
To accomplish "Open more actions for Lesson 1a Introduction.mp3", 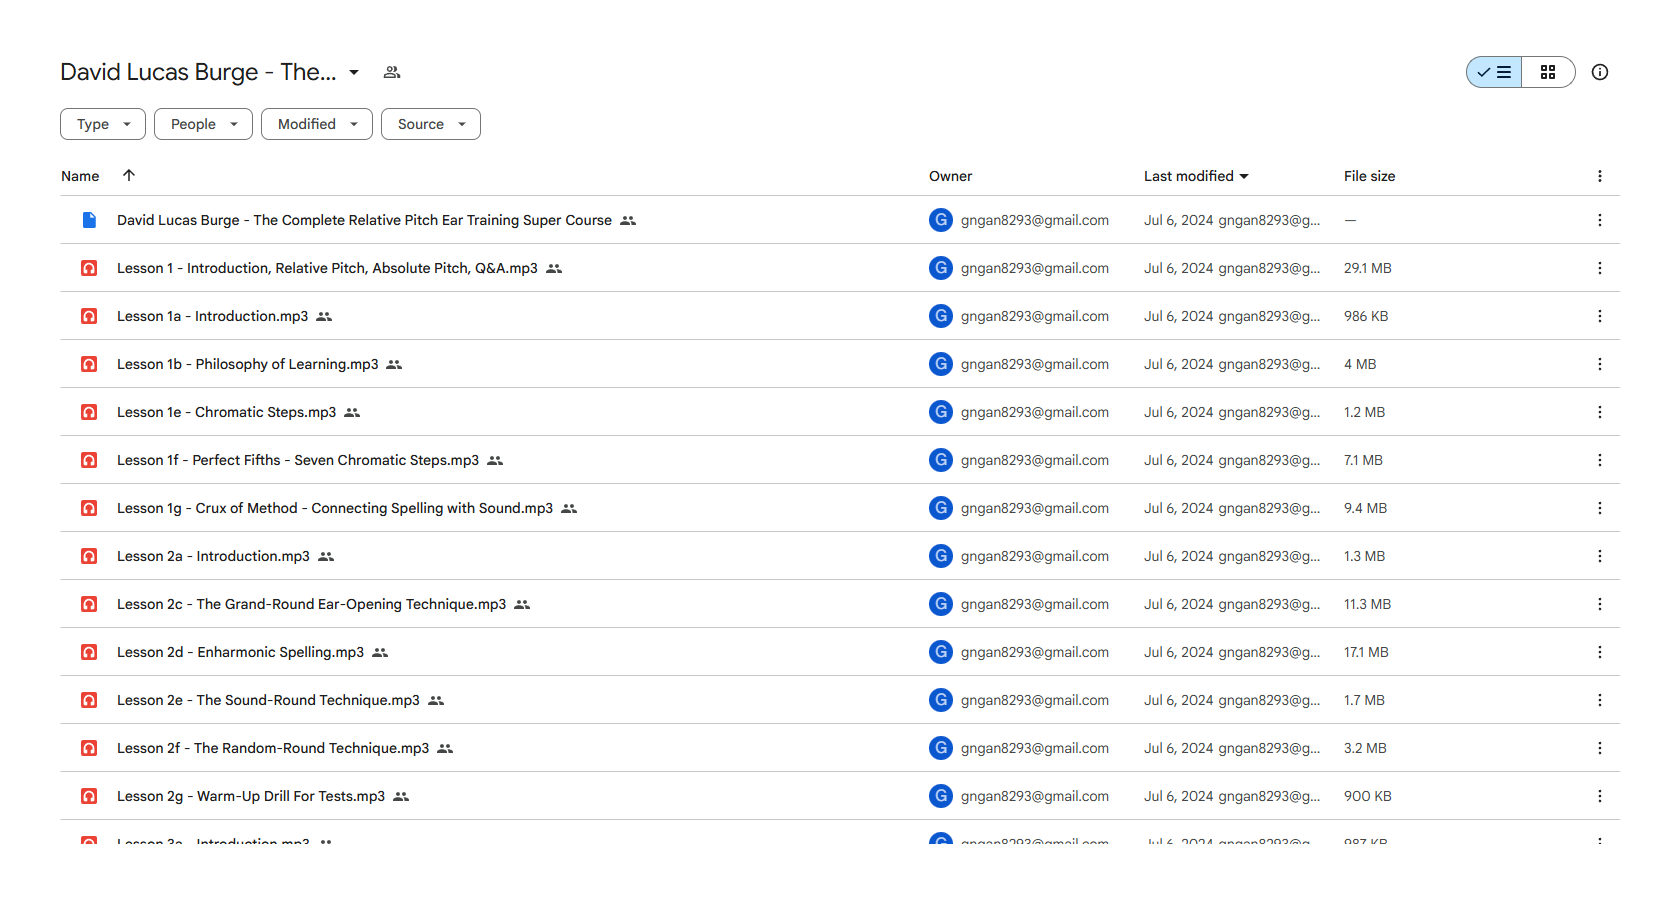I will click(1600, 316).
